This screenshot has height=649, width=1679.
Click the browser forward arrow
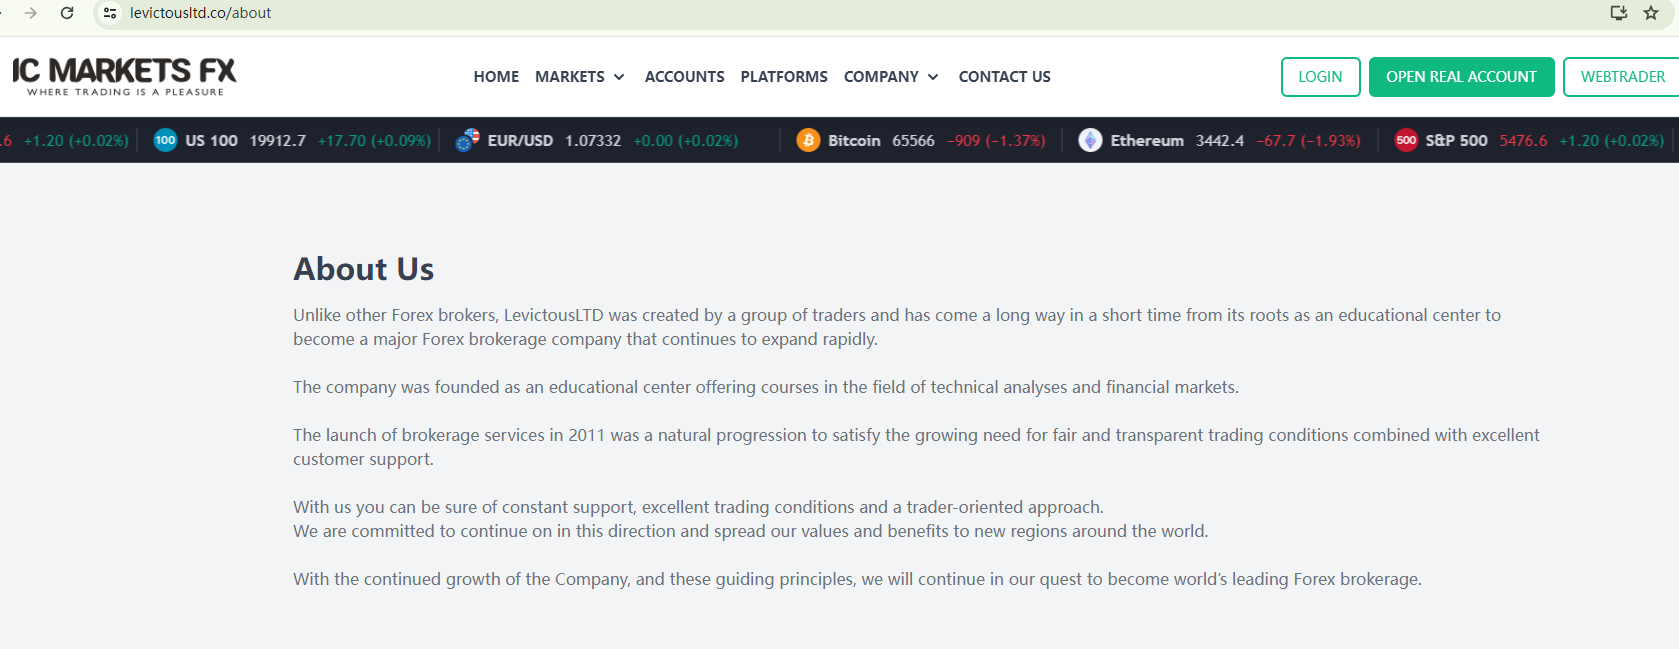click(31, 13)
